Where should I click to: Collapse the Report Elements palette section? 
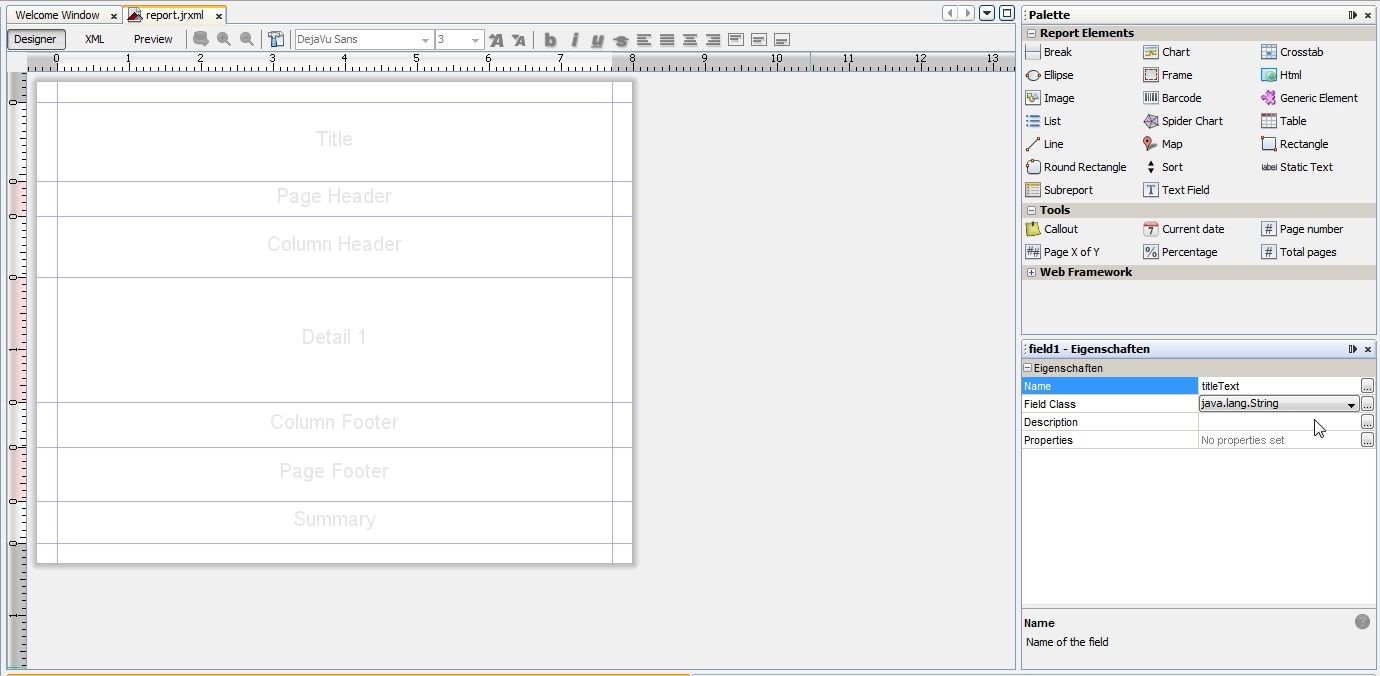click(x=1031, y=33)
